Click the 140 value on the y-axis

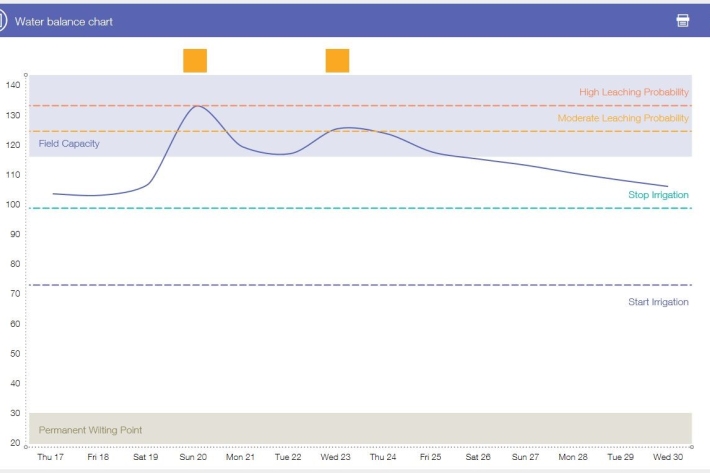(12, 85)
